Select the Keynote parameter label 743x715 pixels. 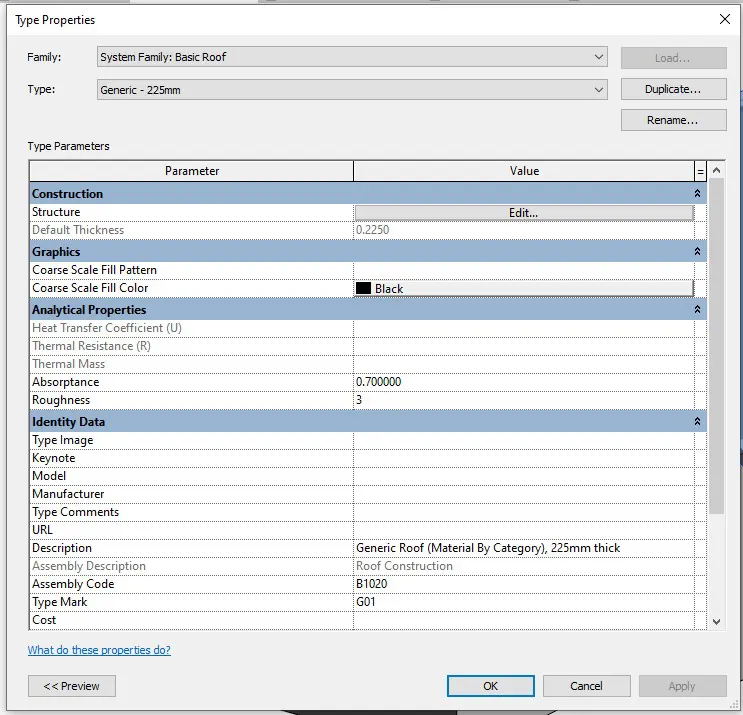click(54, 458)
